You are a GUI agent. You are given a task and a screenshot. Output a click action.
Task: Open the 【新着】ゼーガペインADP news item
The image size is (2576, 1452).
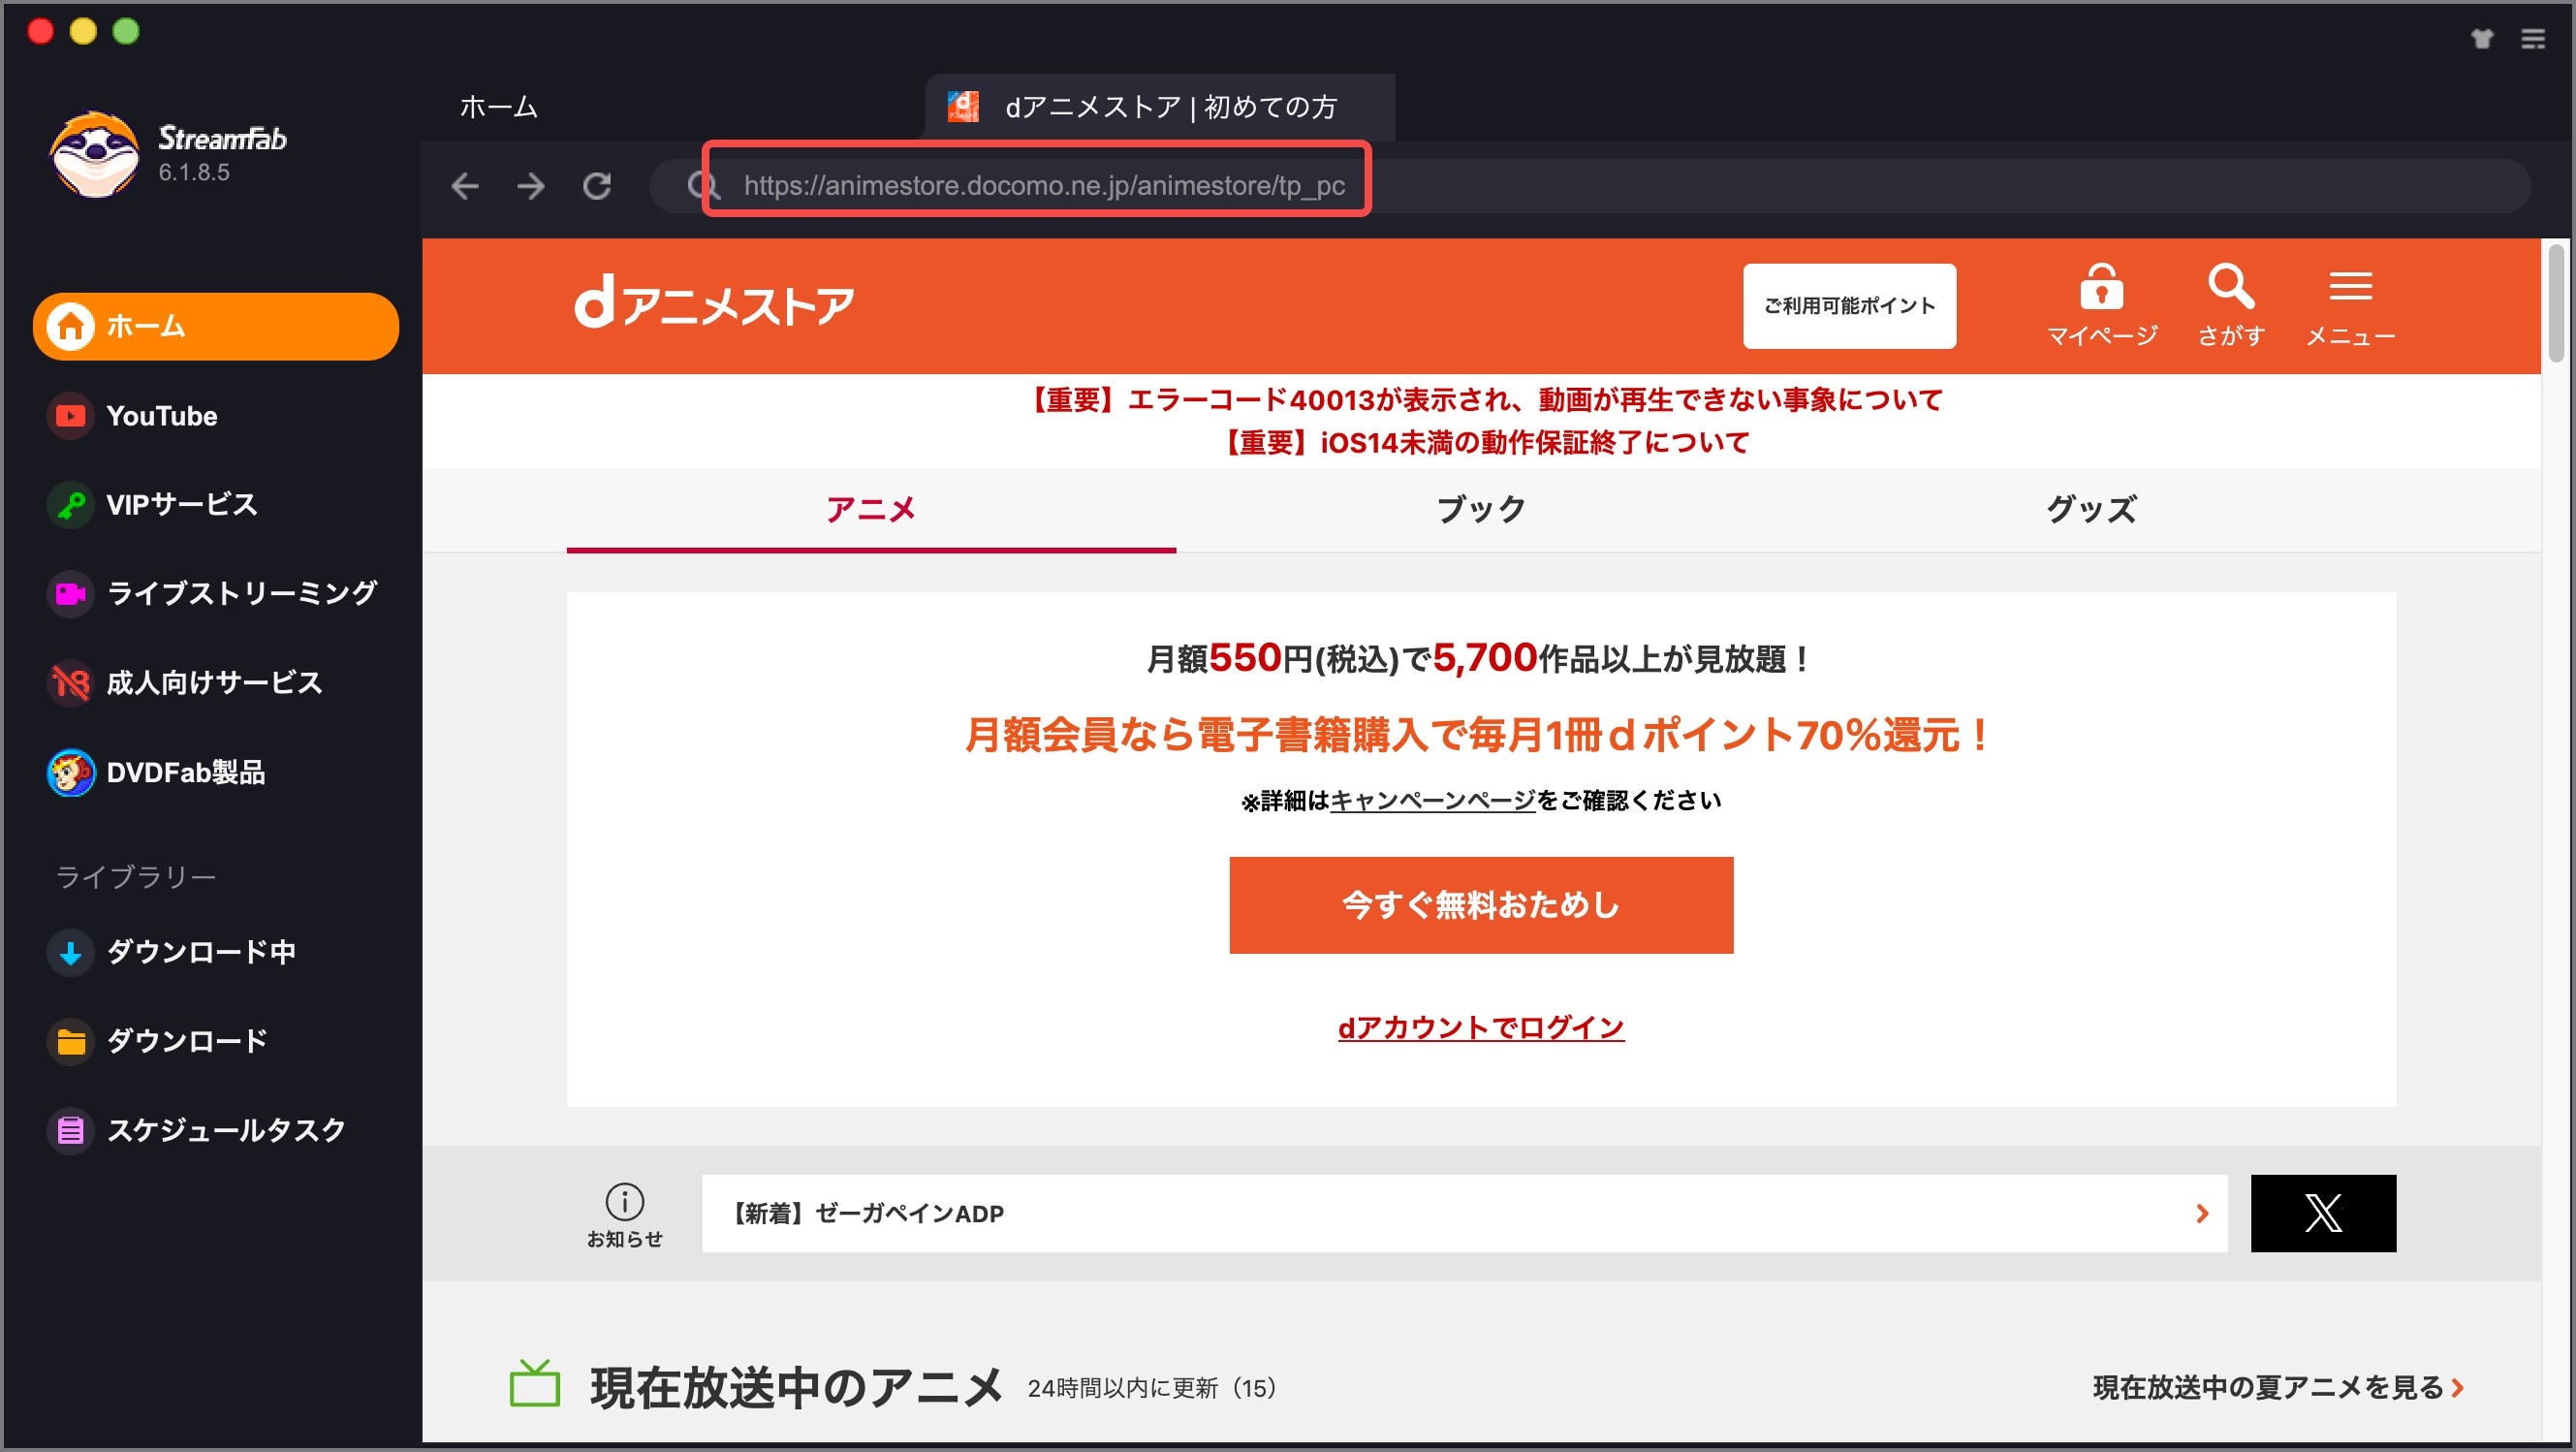(x=1465, y=1214)
